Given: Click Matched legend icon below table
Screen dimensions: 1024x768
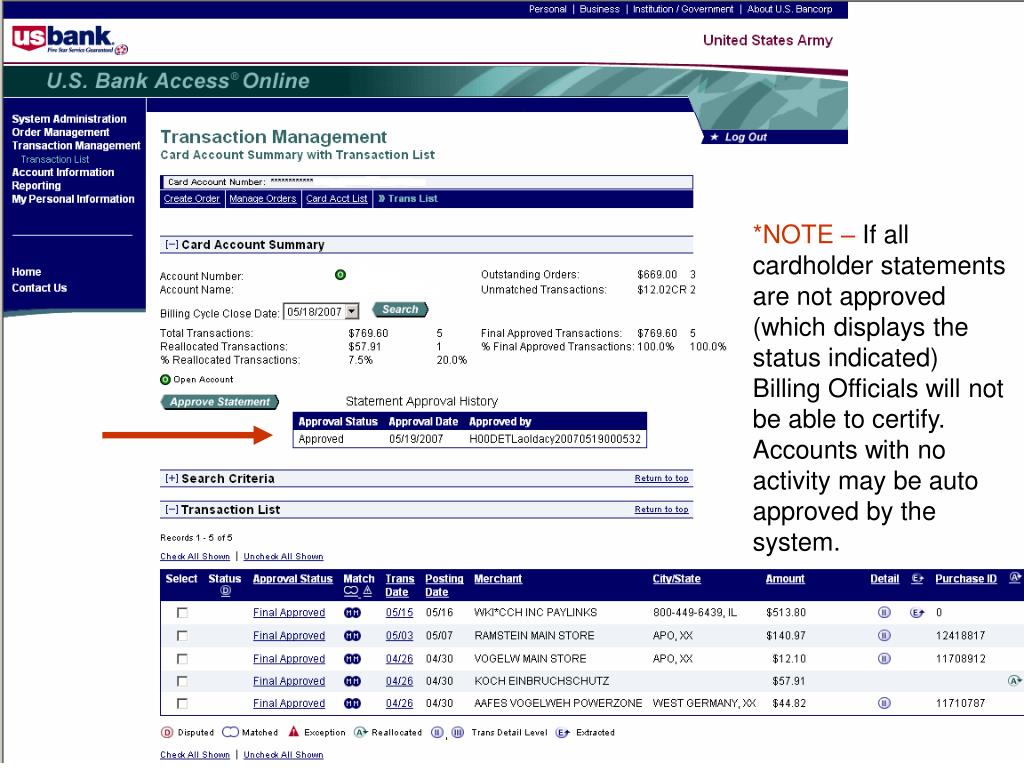Looking at the screenshot, I should 231,733.
